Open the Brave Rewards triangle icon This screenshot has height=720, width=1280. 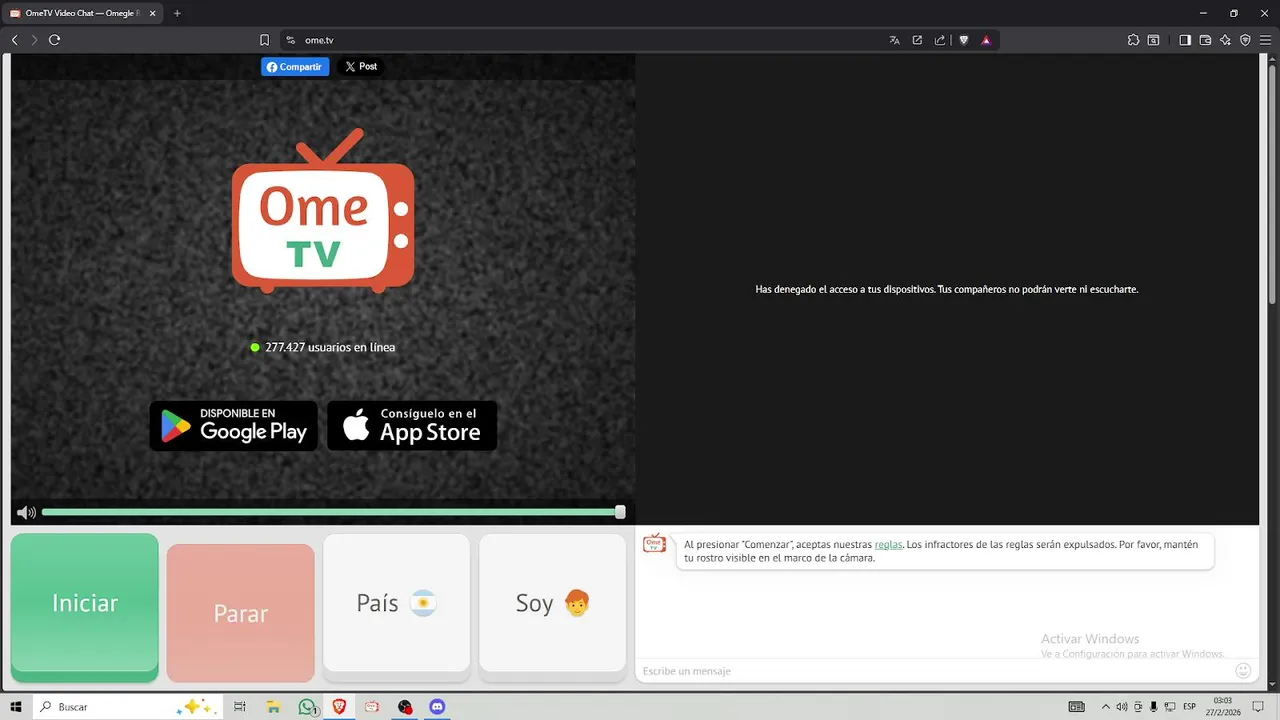point(986,40)
